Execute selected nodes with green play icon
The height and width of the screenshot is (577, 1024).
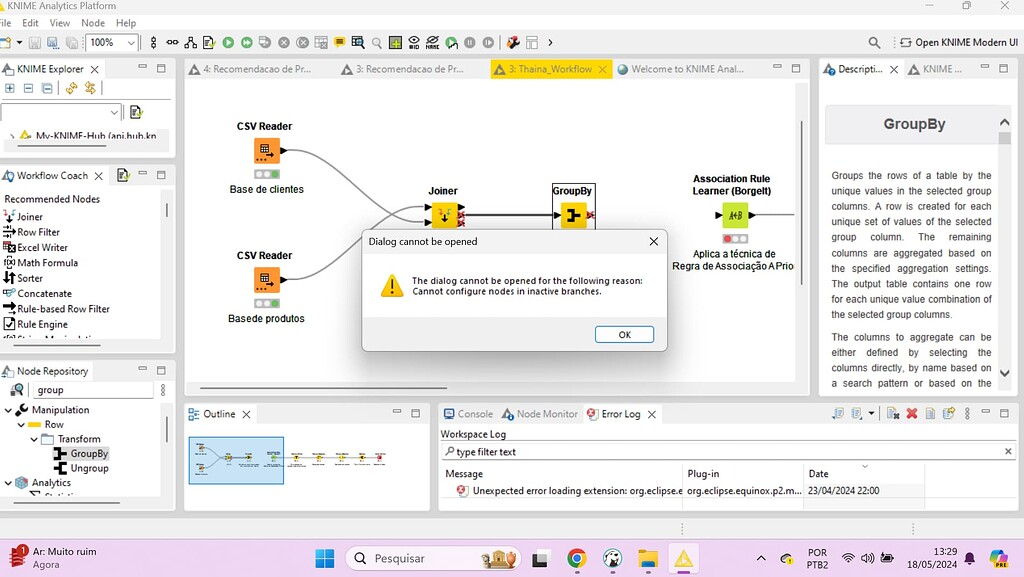point(228,42)
